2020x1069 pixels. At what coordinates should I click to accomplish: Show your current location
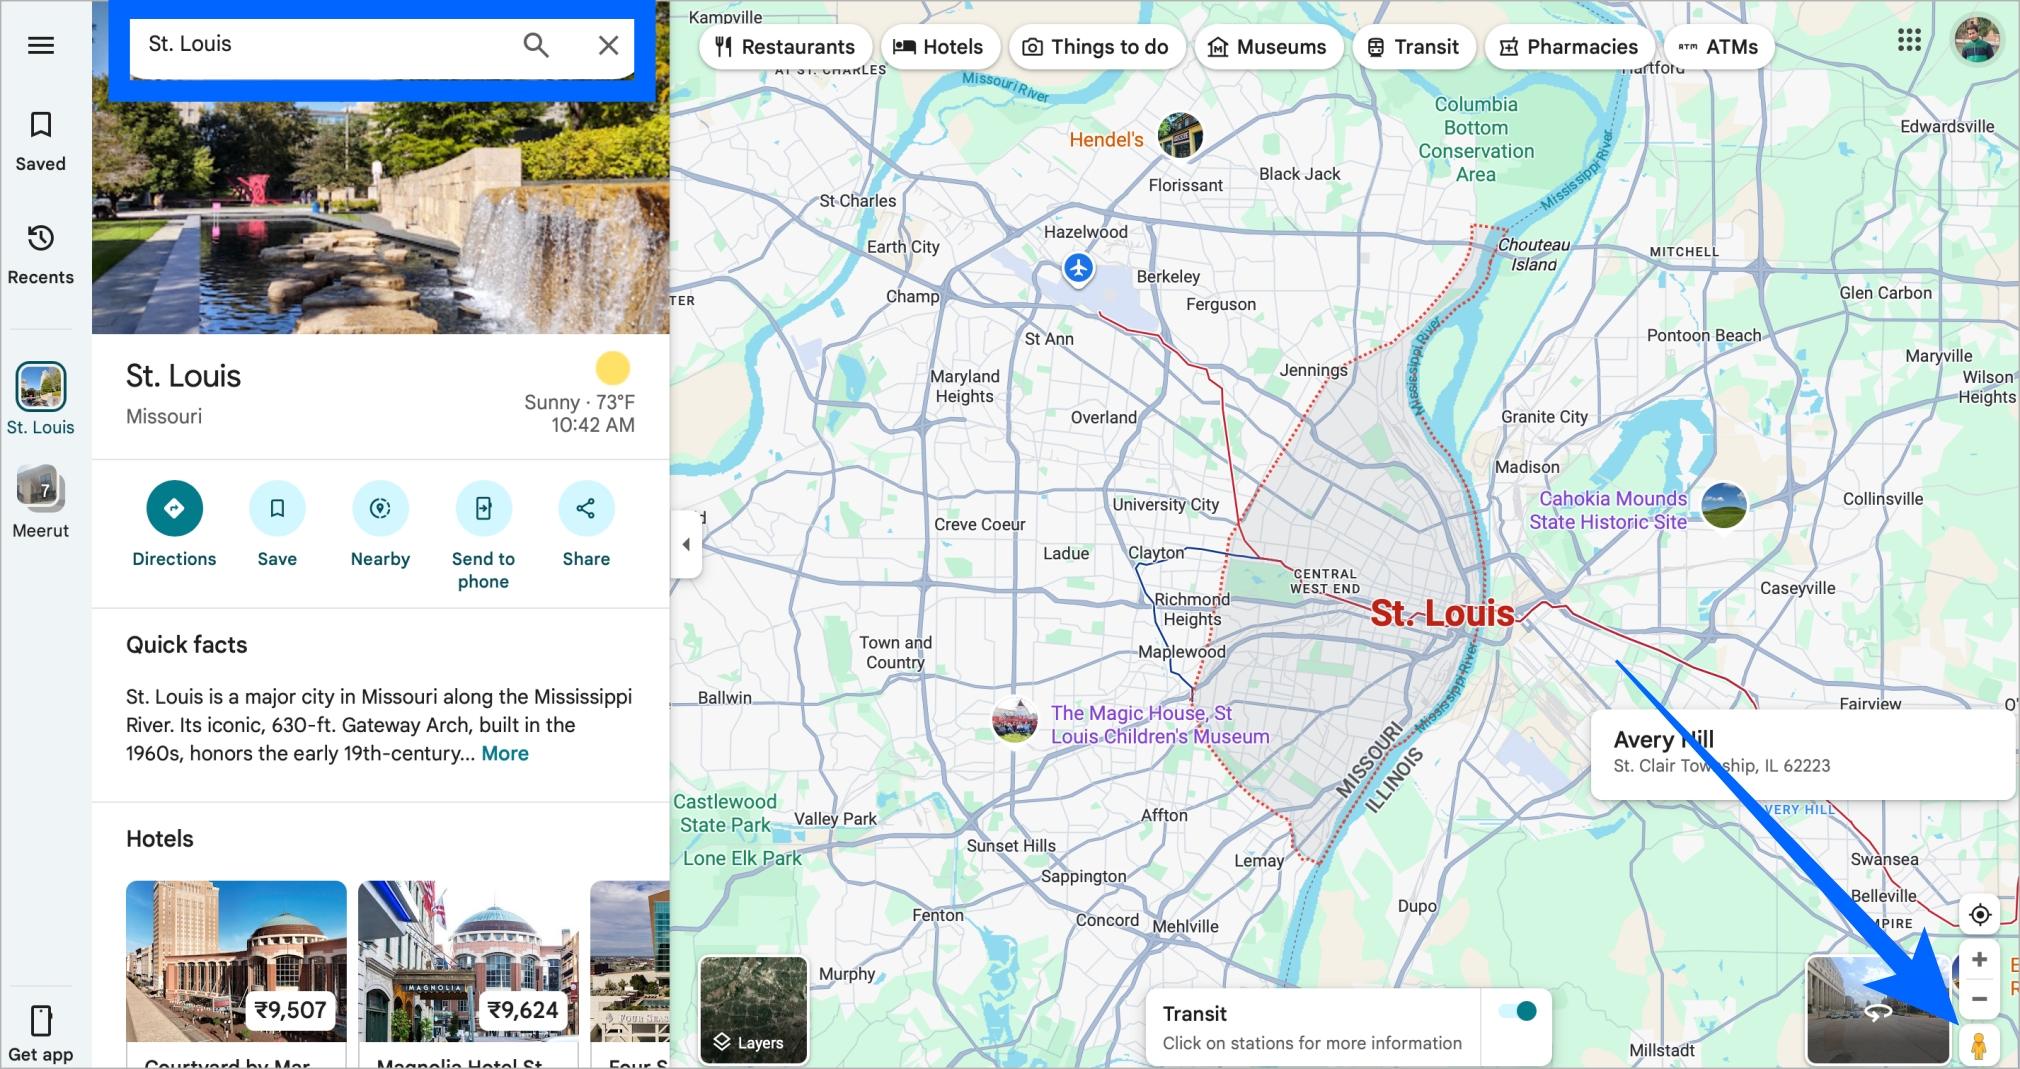(1979, 915)
